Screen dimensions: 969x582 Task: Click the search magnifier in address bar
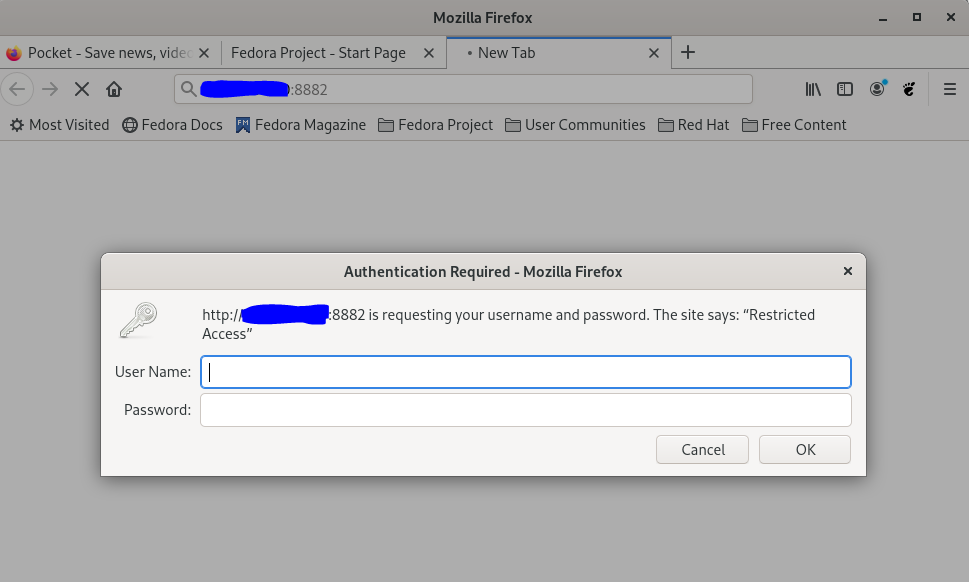tap(188, 90)
